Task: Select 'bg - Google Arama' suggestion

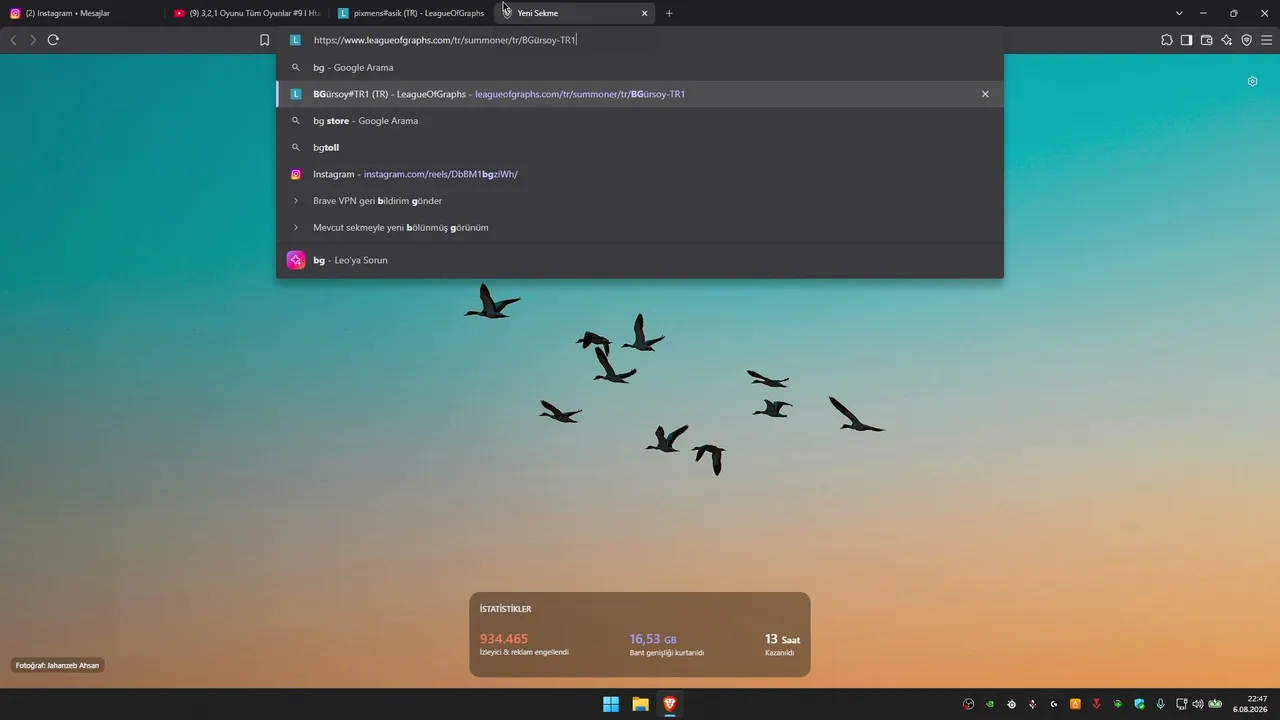Action: click(640, 67)
